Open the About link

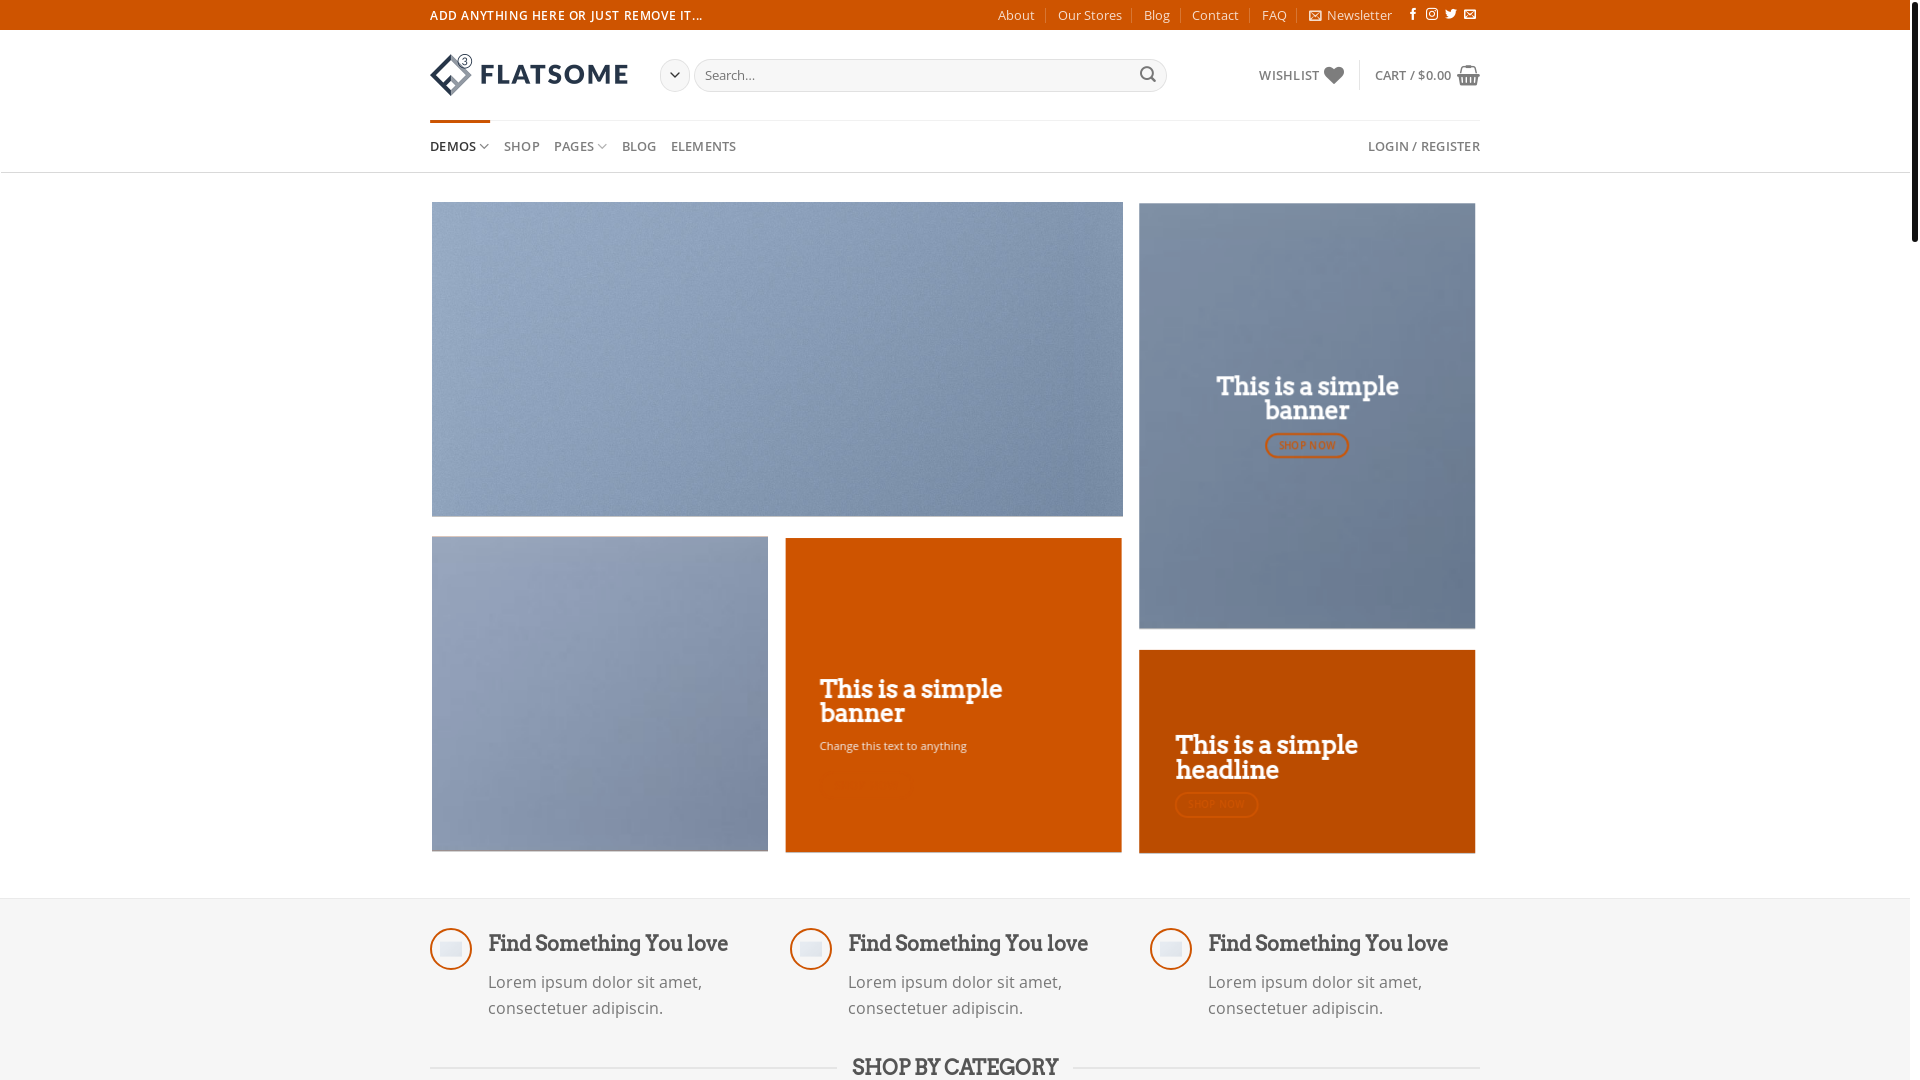pyautogui.click(x=1016, y=15)
